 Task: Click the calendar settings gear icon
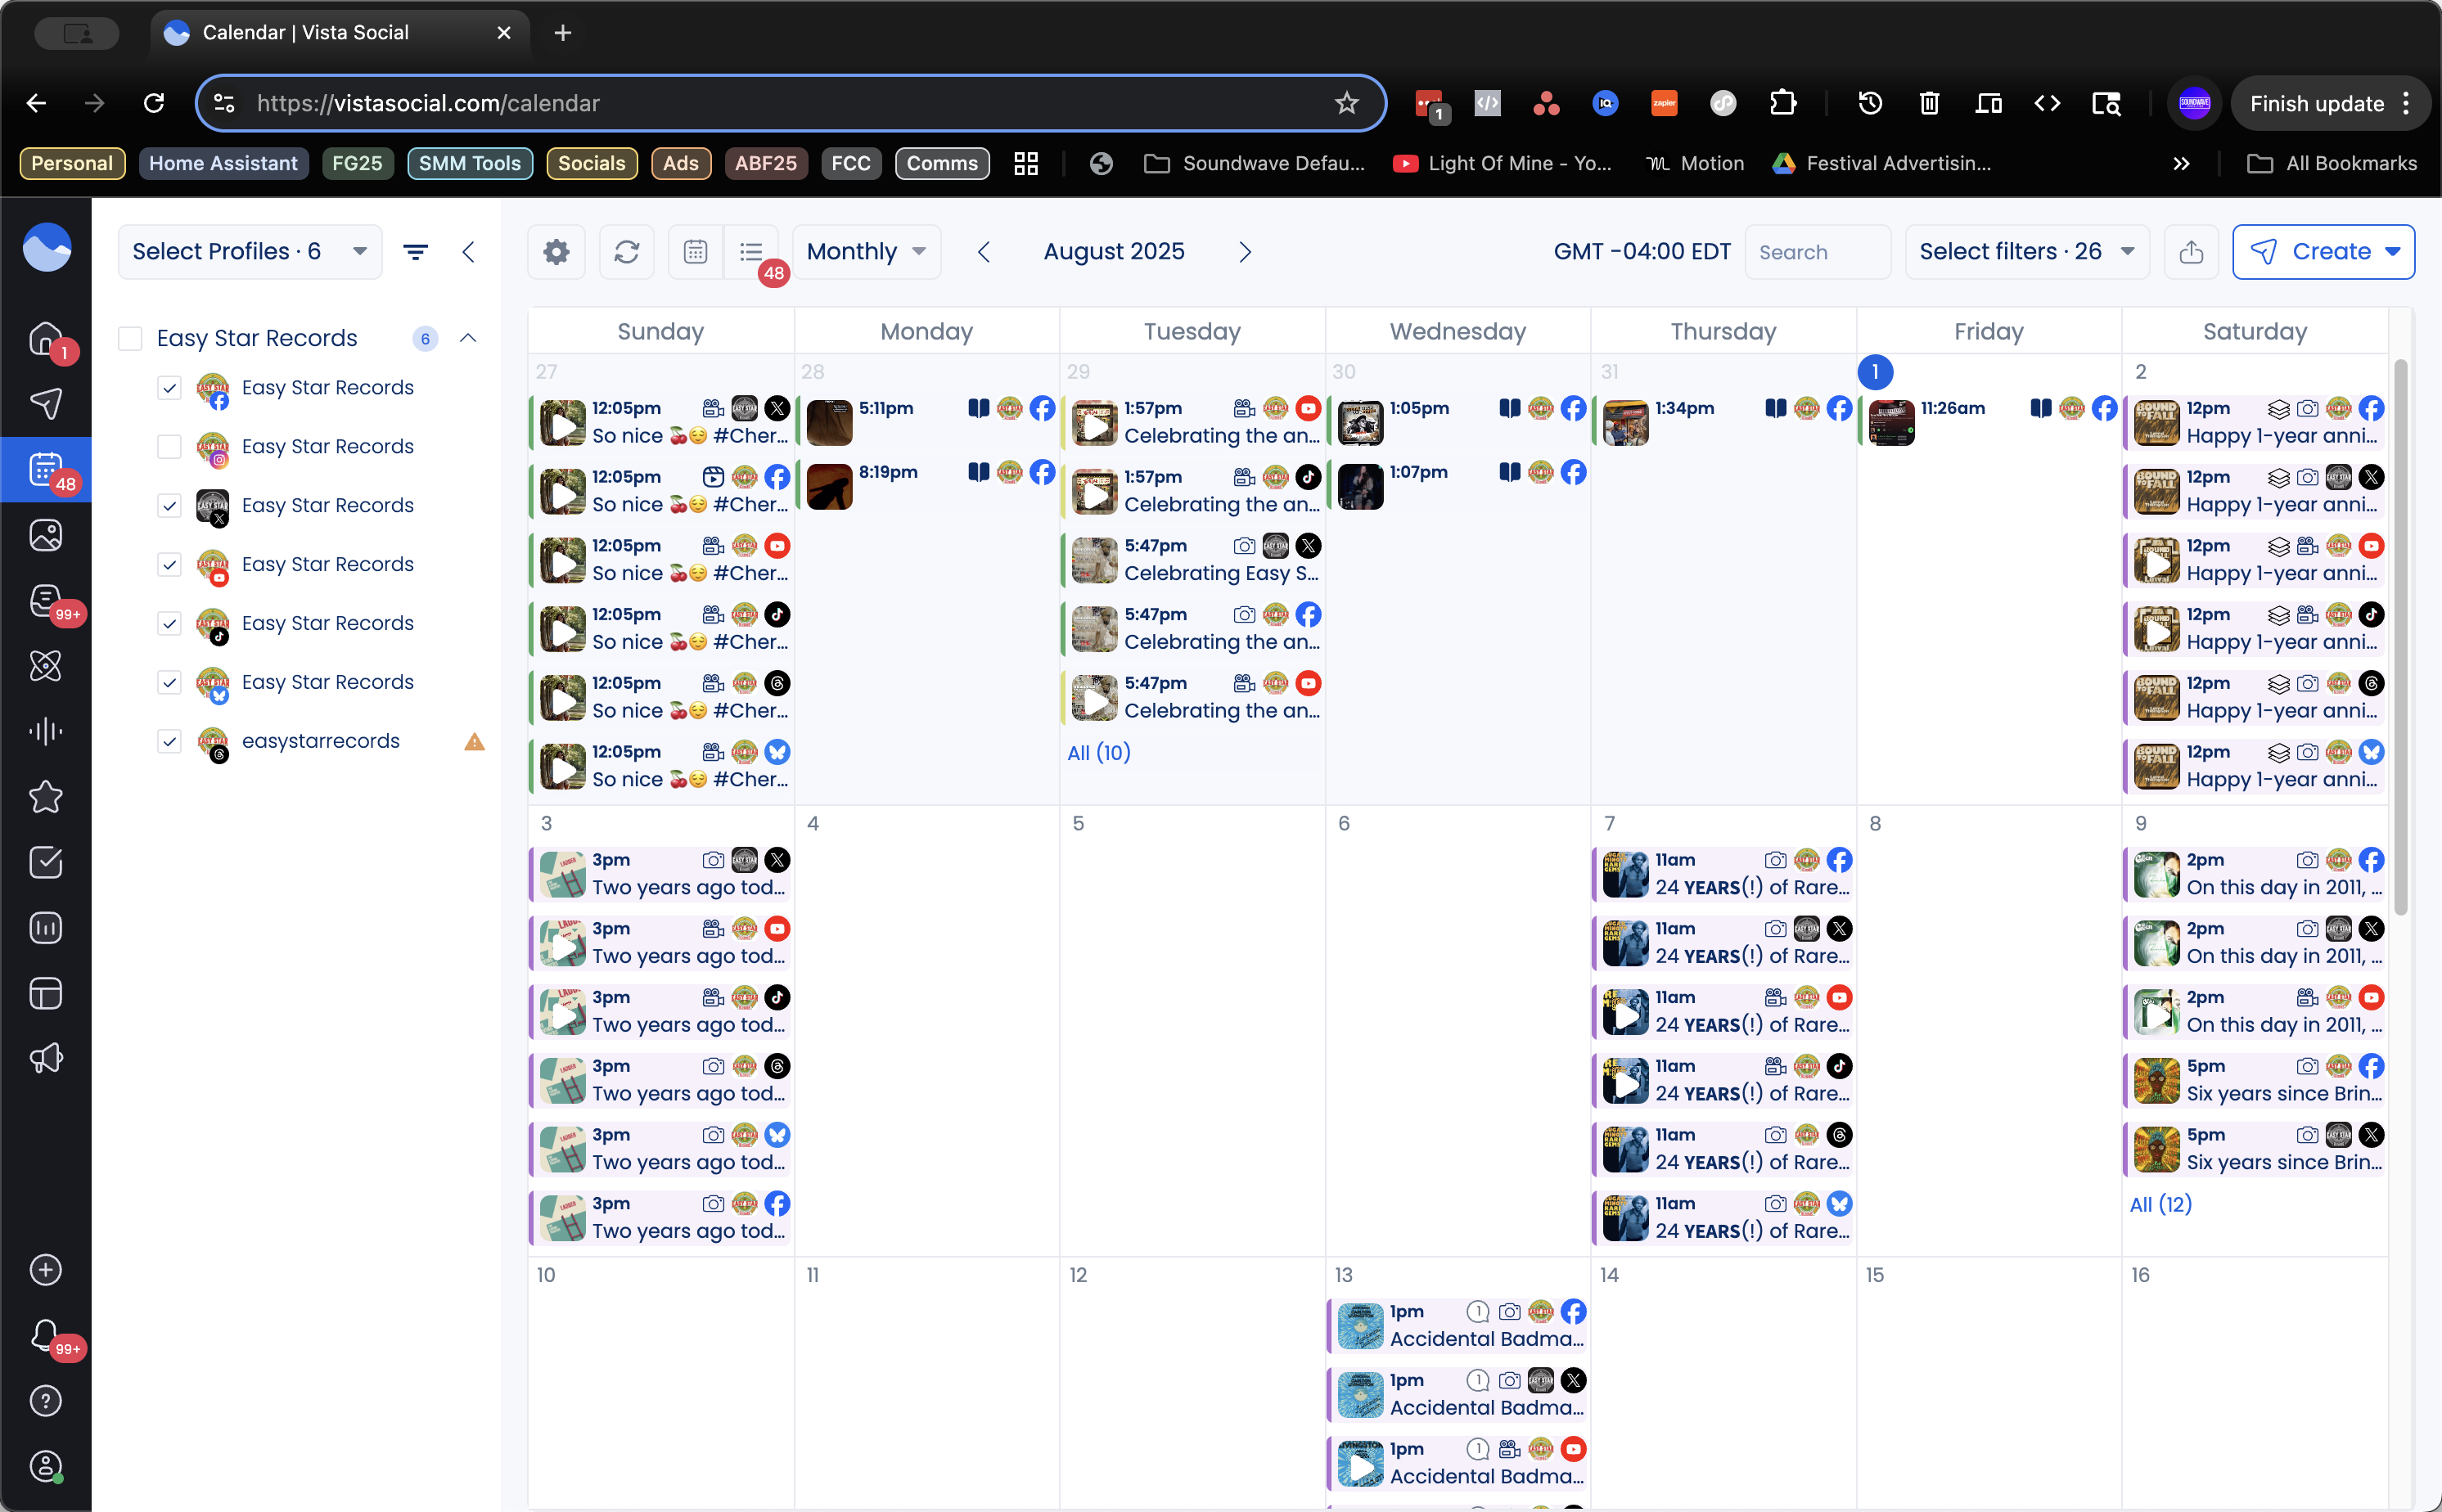[556, 252]
